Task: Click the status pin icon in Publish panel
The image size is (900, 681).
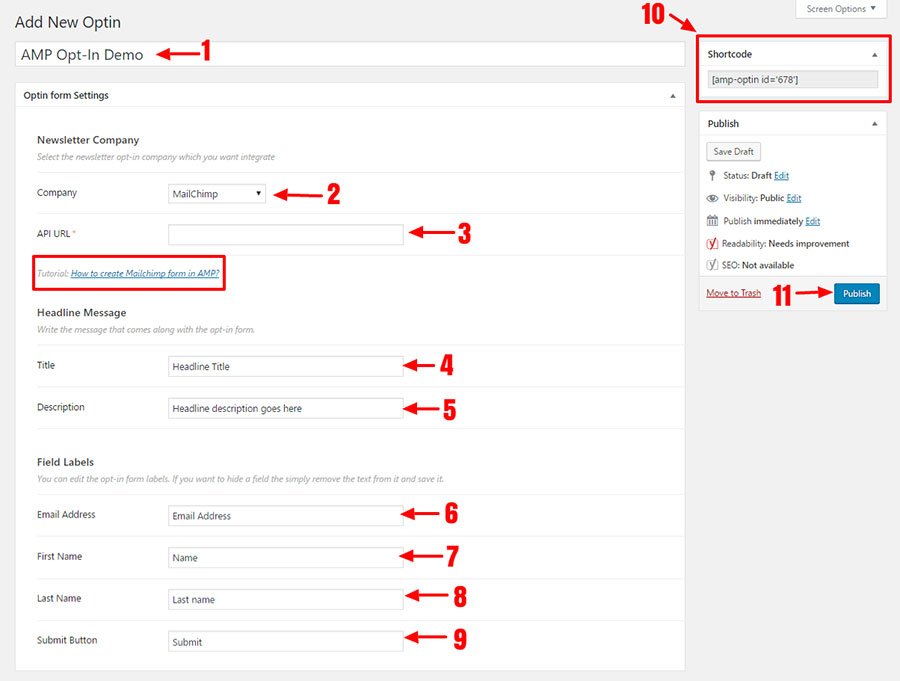Action: coord(712,176)
